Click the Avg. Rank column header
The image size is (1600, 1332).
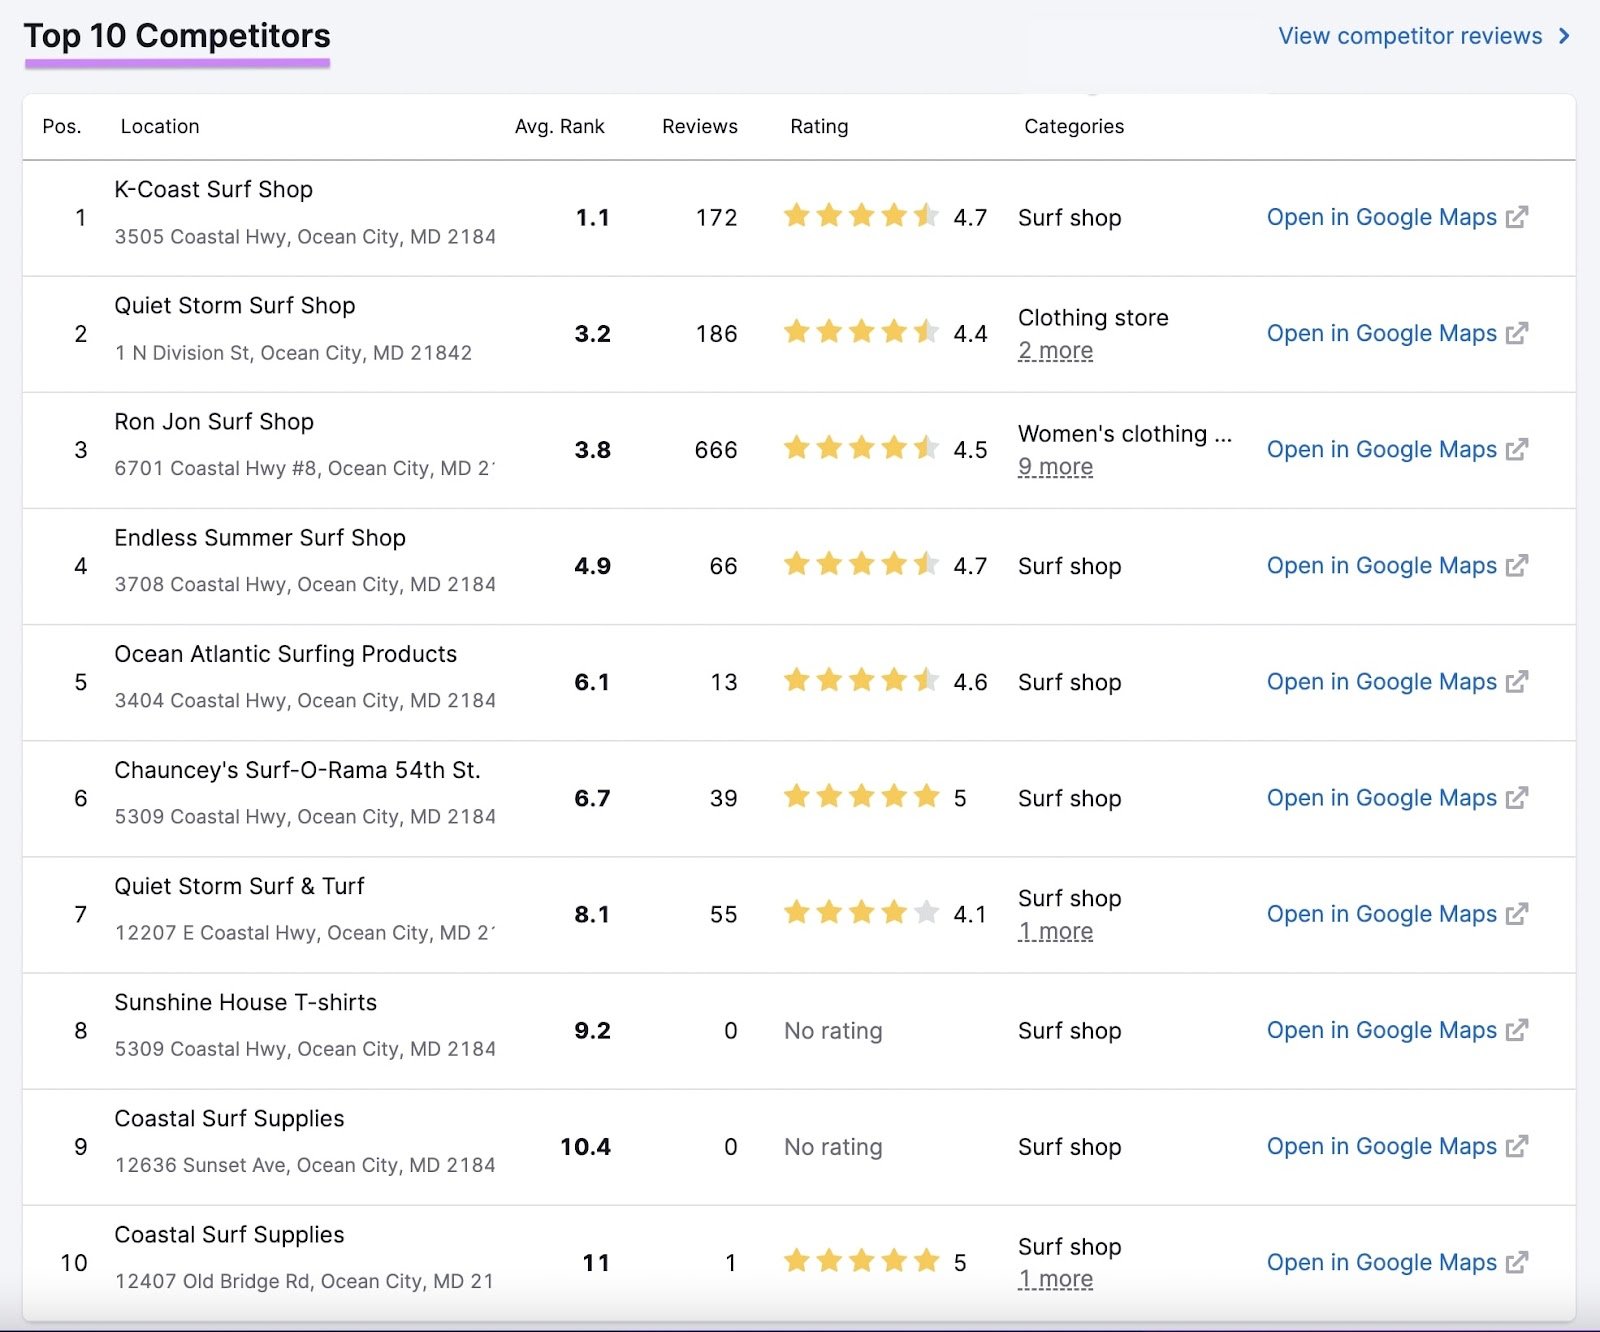(x=560, y=126)
